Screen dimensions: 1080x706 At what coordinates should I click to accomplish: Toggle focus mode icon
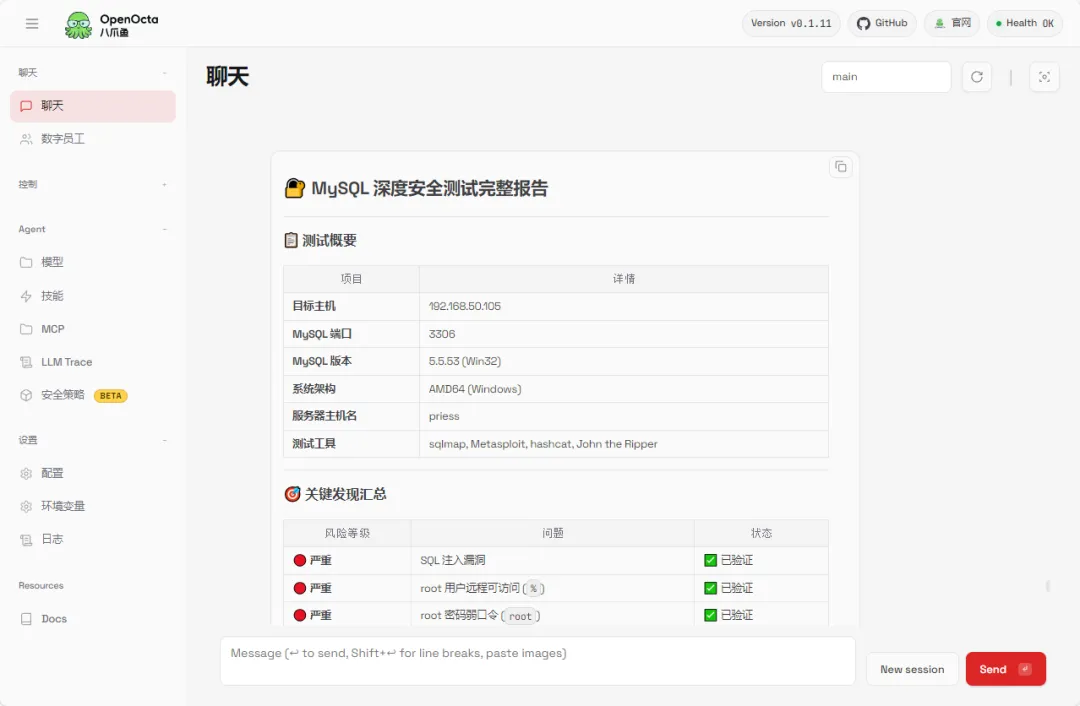pos(1044,77)
